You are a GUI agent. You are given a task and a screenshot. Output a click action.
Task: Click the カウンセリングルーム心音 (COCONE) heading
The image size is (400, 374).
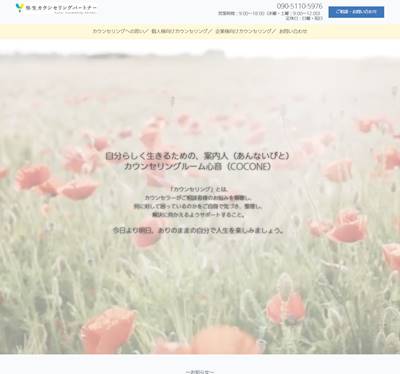pos(197,167)
